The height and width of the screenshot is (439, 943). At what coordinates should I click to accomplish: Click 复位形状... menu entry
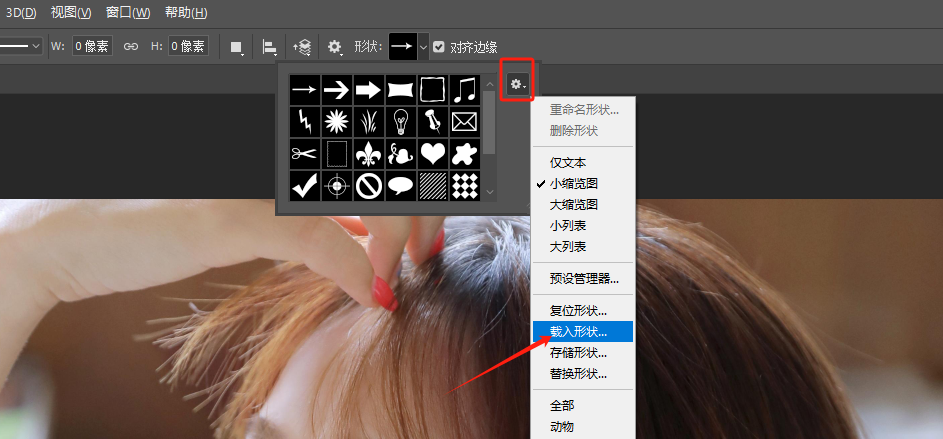[578, 310]
